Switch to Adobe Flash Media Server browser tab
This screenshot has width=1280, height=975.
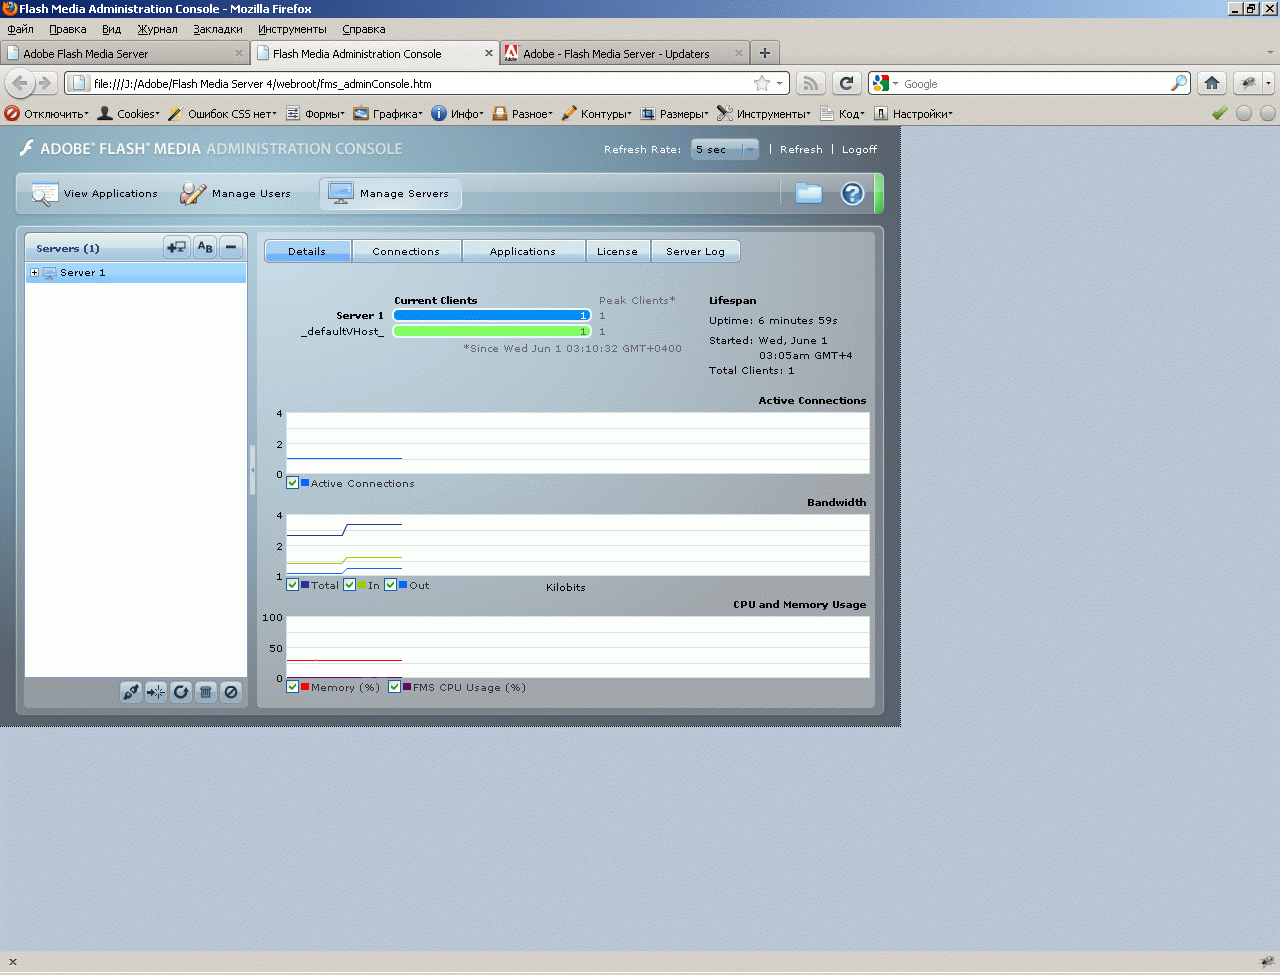(x=125, y=53)
